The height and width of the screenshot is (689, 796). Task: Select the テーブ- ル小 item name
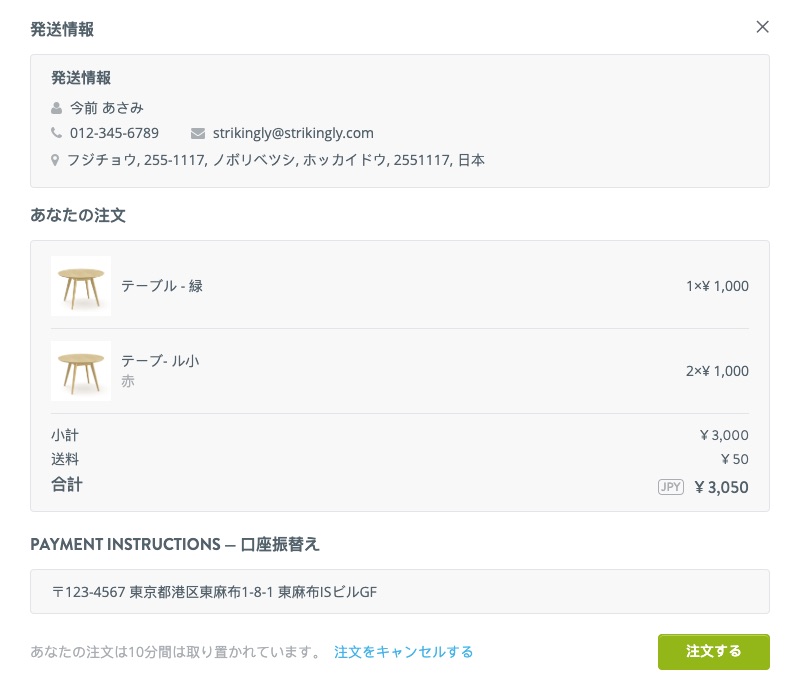160,360
